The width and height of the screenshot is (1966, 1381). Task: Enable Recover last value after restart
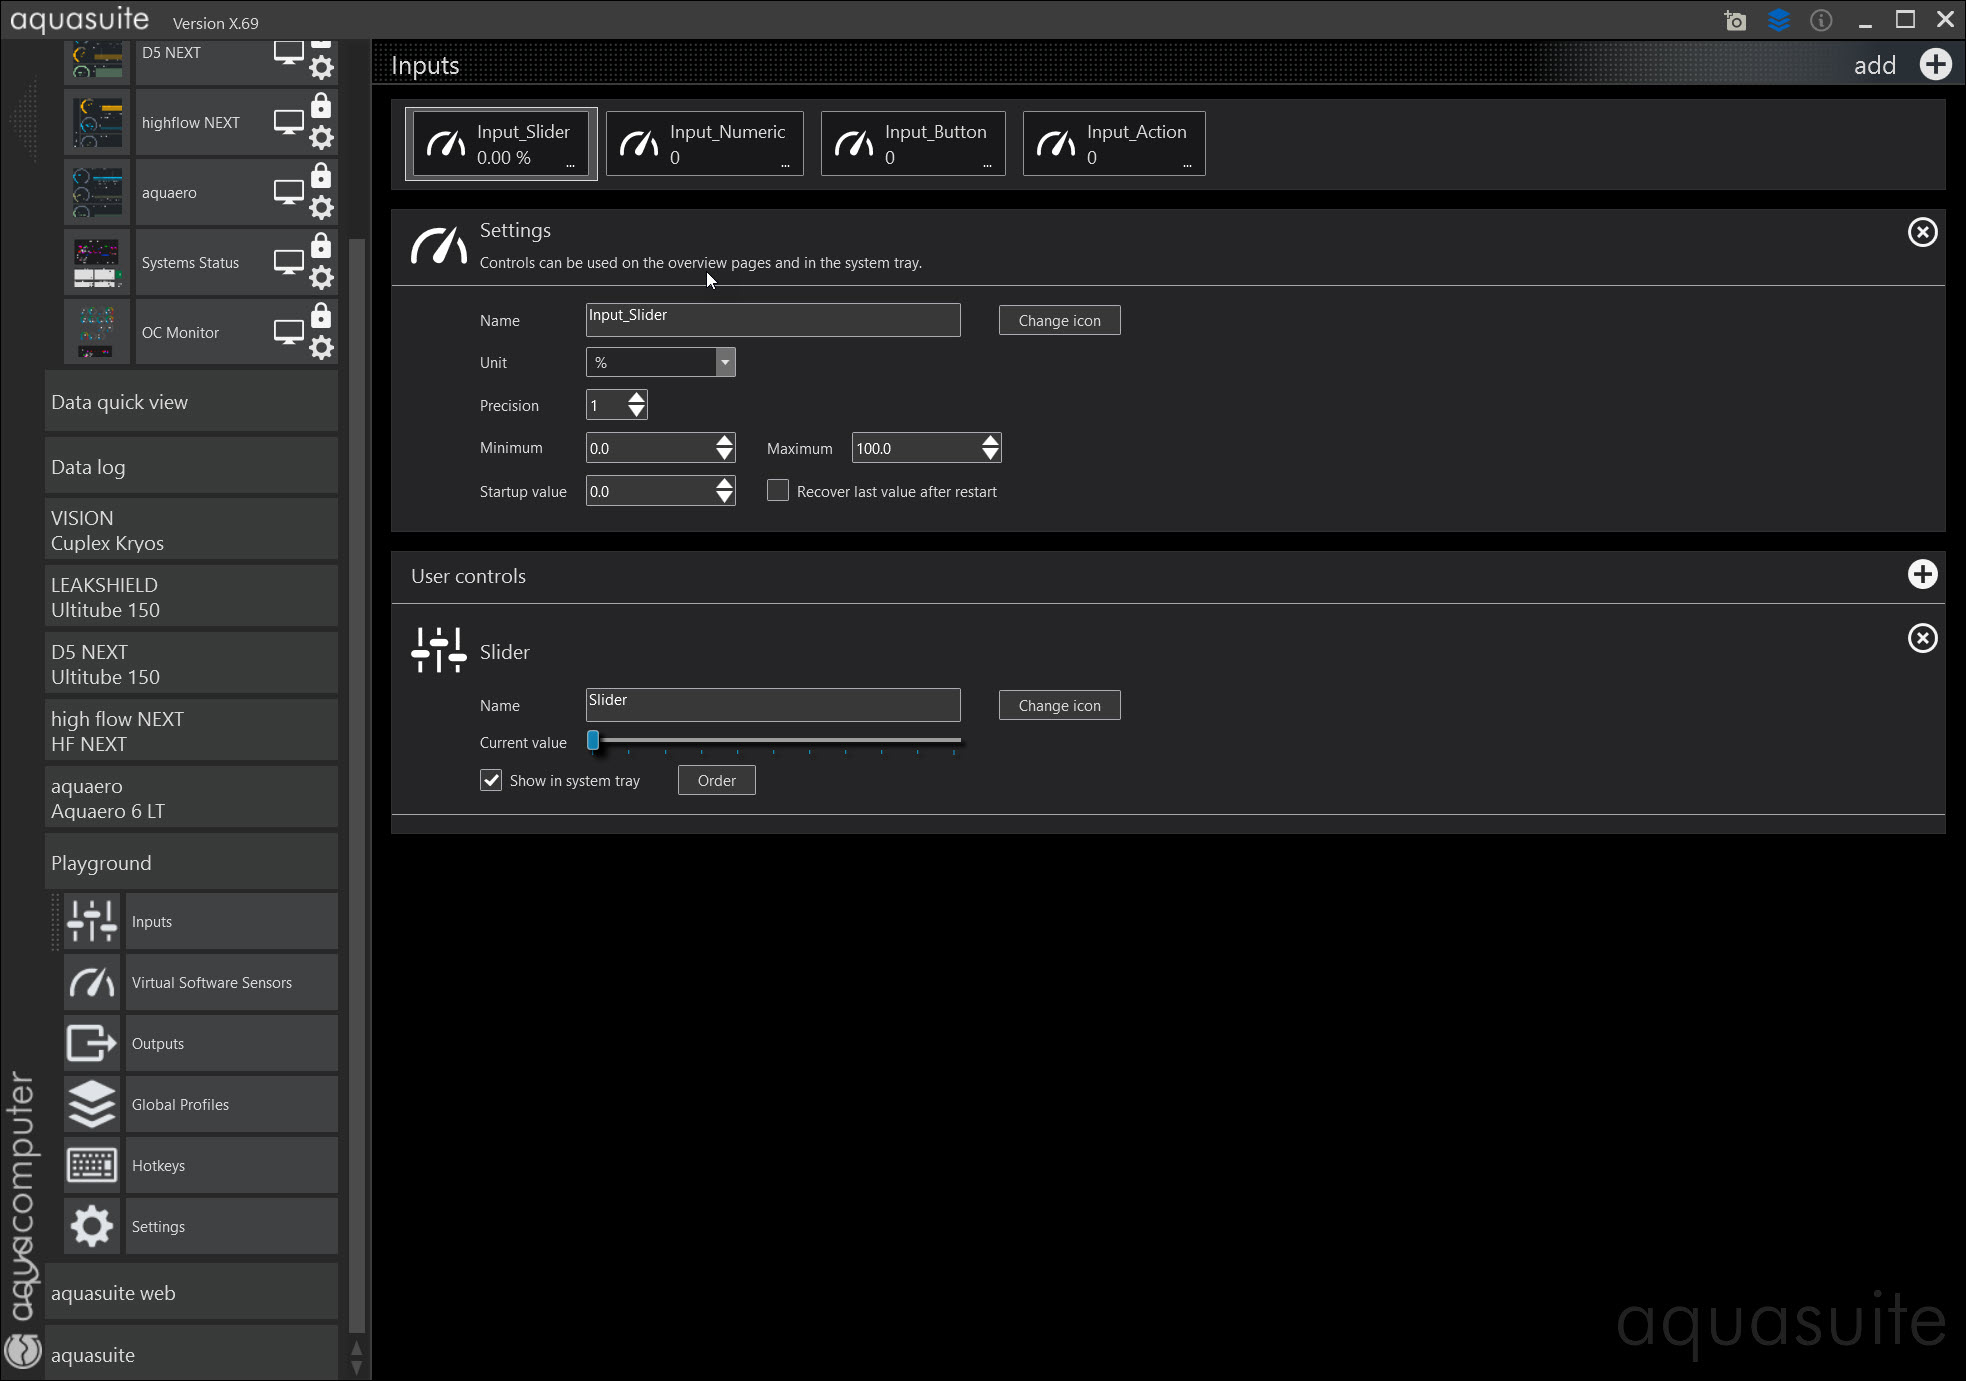[x=778, y=491]
